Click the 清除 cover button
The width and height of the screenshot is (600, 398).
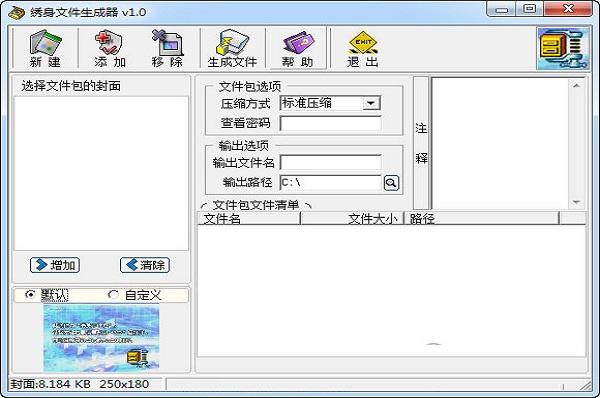145,265
